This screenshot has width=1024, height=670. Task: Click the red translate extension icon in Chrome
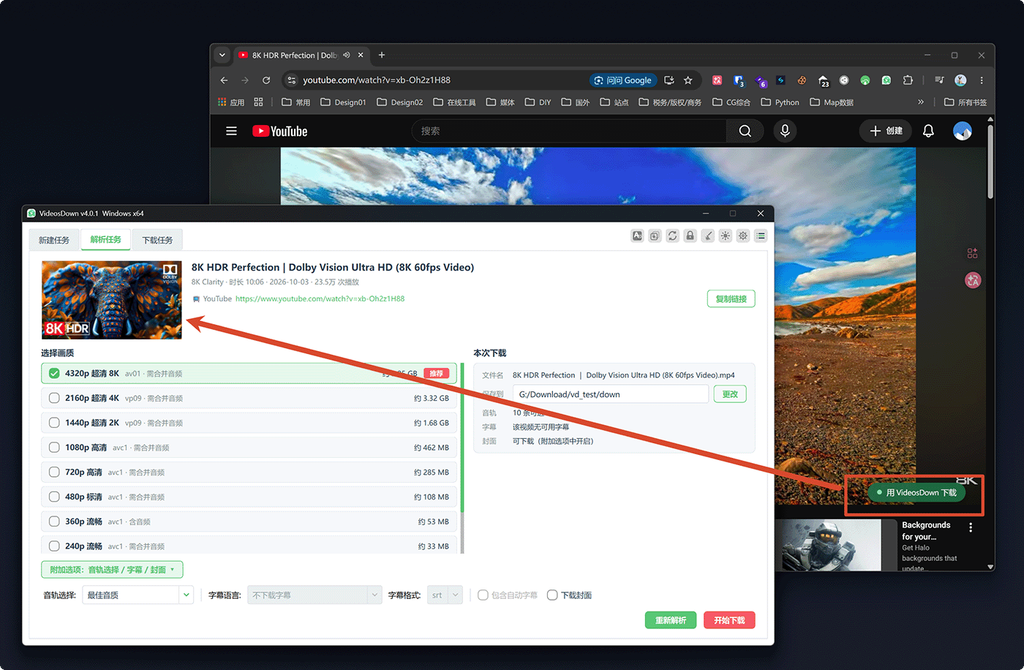point(717,80)
